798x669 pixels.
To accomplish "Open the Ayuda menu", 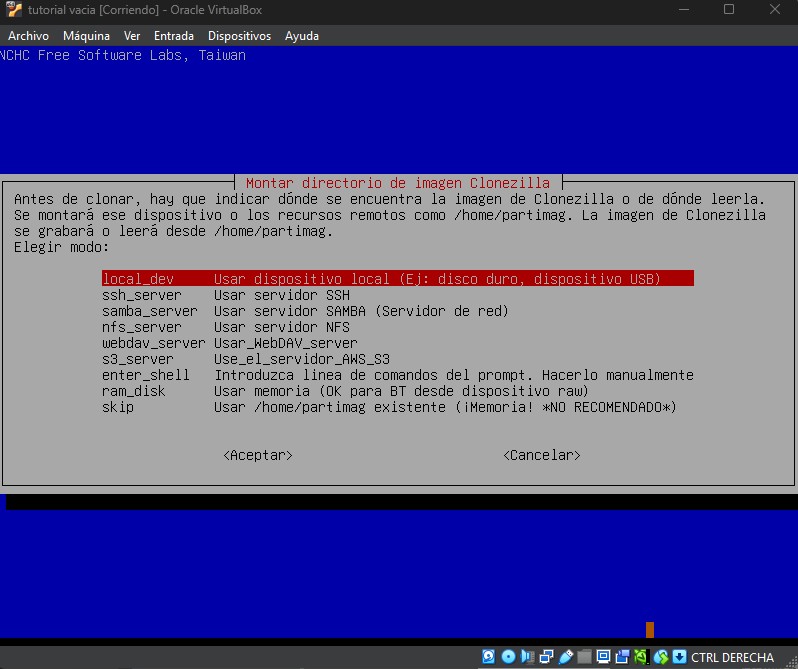I will [302, 36].
